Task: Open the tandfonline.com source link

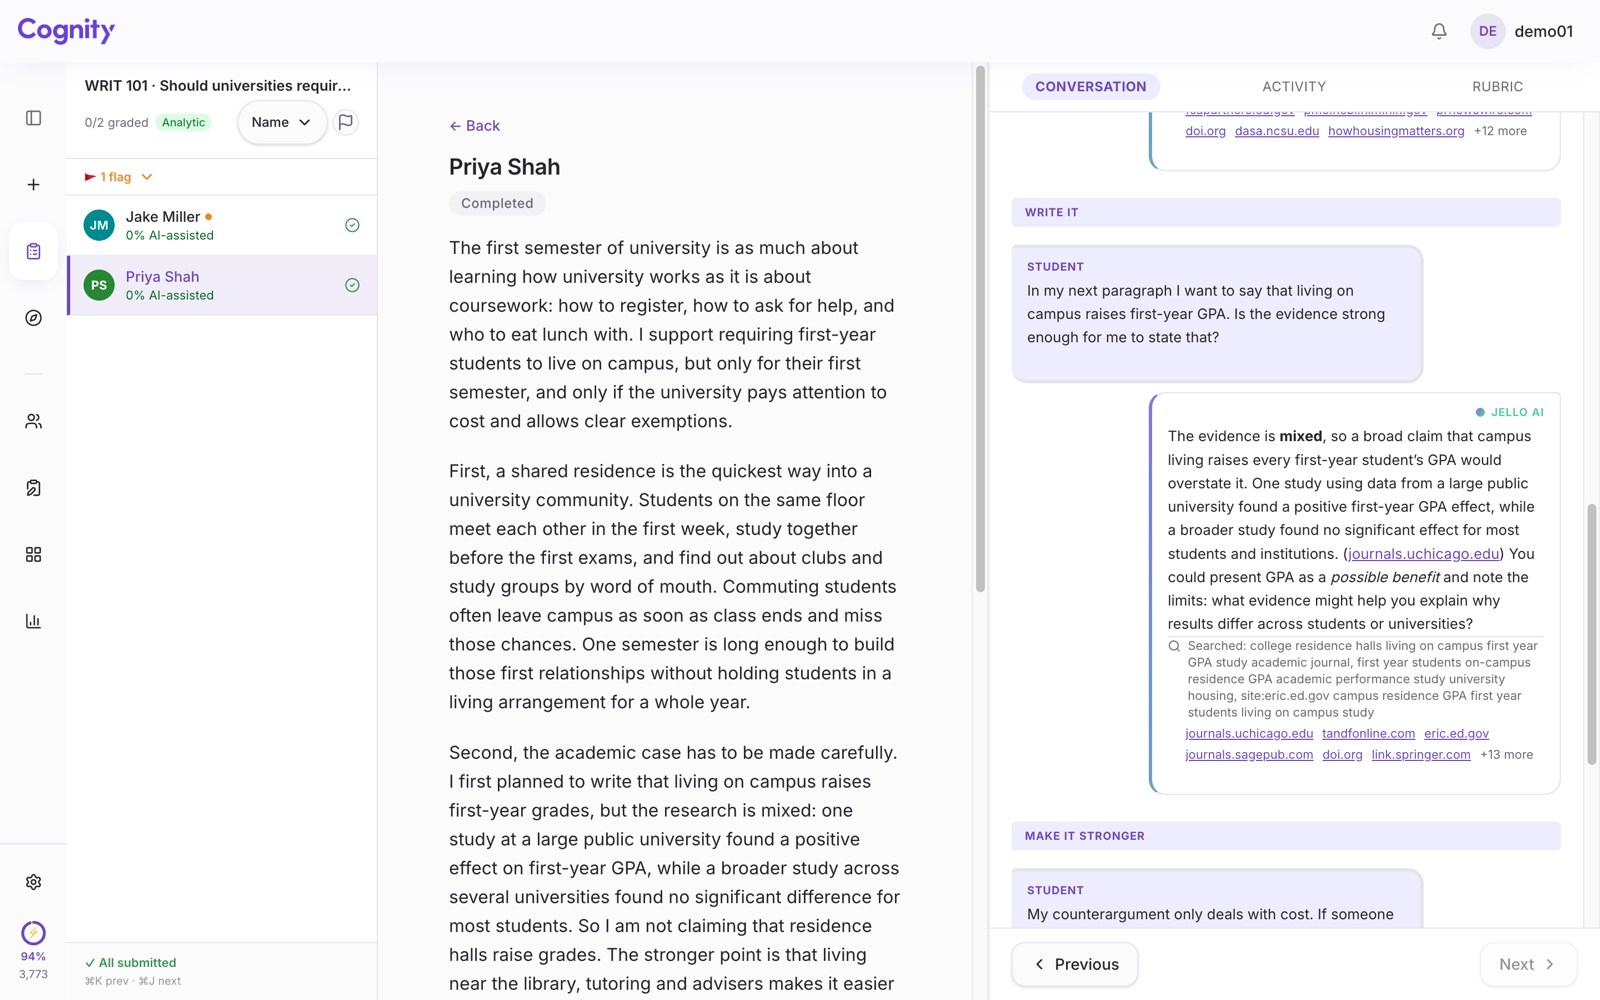Action: click(x=1368, y=734)
